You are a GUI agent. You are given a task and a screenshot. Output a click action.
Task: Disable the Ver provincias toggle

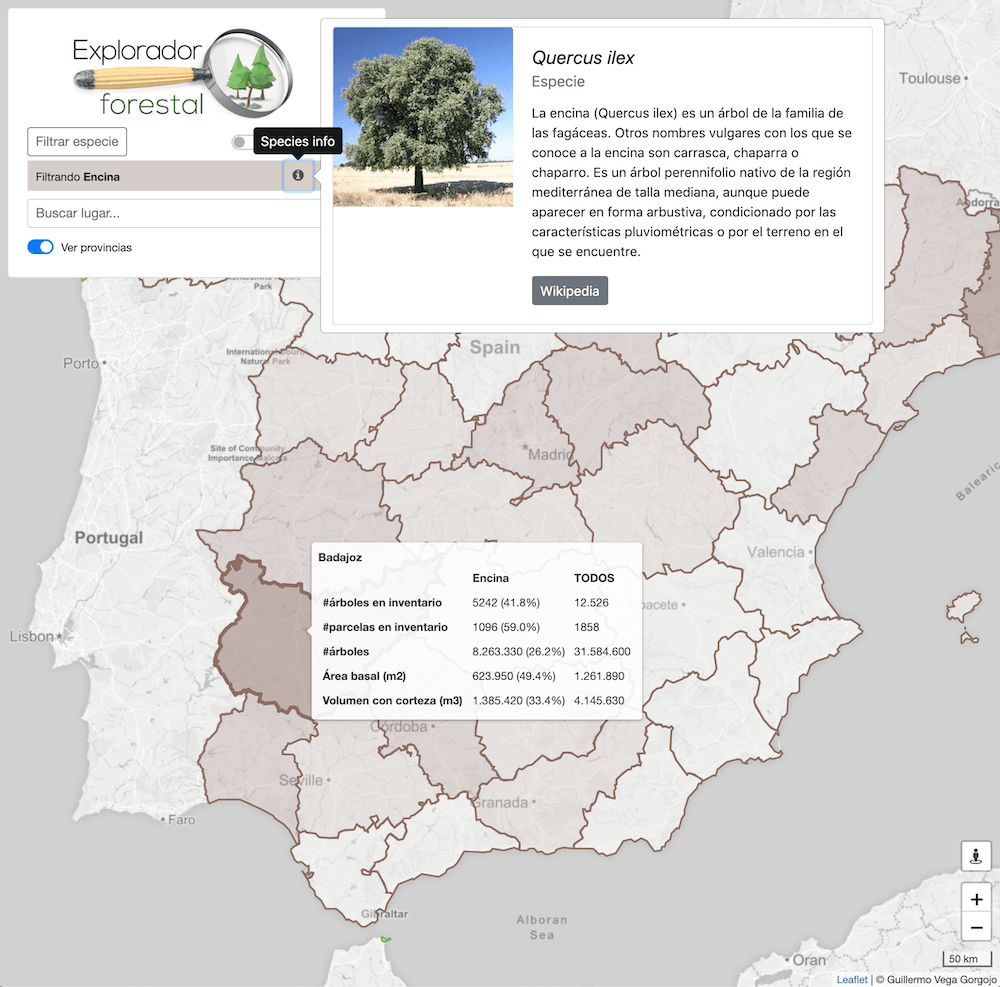(x=40, y=246)
